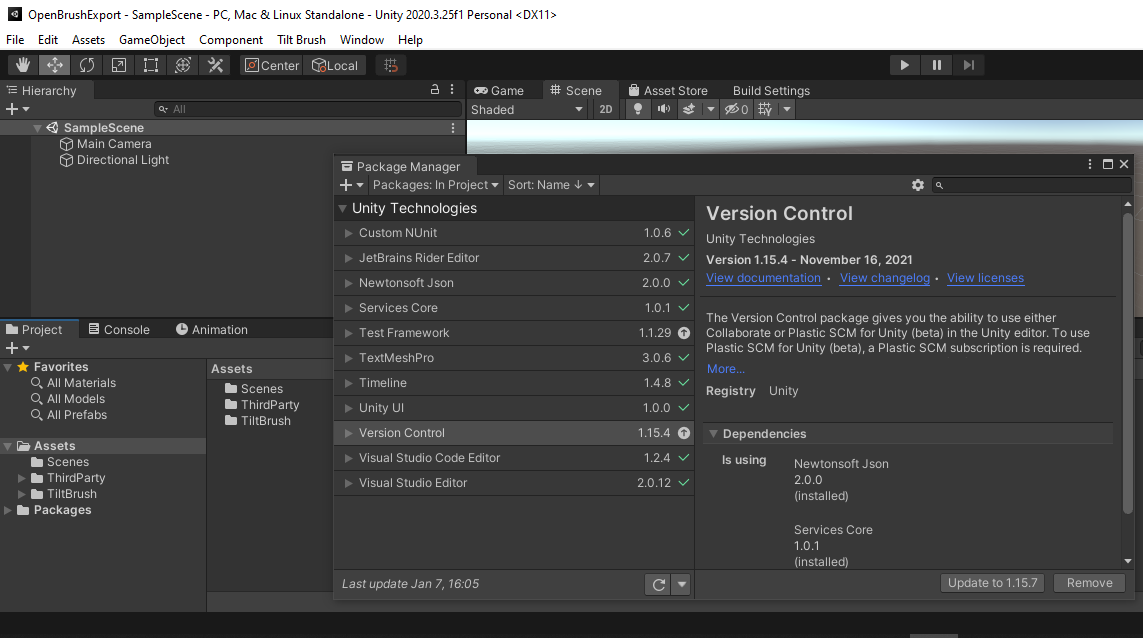1143x638 pixels.
Task: Open the GameObject menu
Action: tap(152, 39)
